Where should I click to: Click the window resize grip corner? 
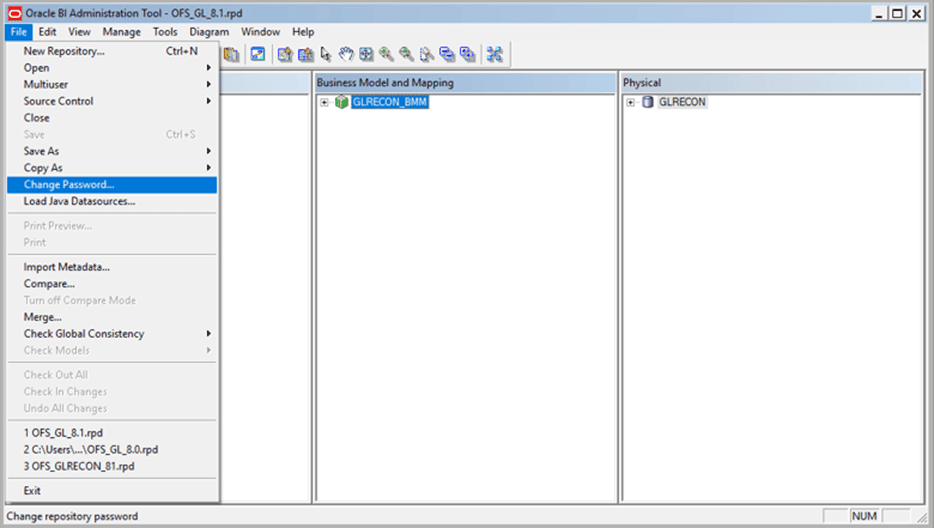(922, 517)
